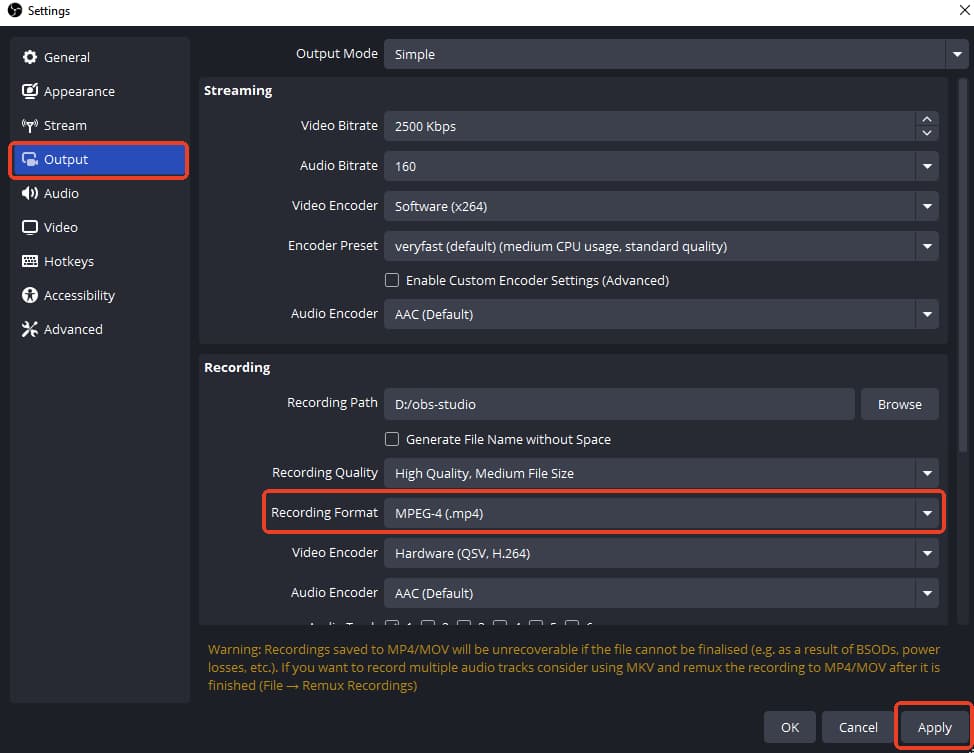Click the Recording Path text field

[619, 404]
